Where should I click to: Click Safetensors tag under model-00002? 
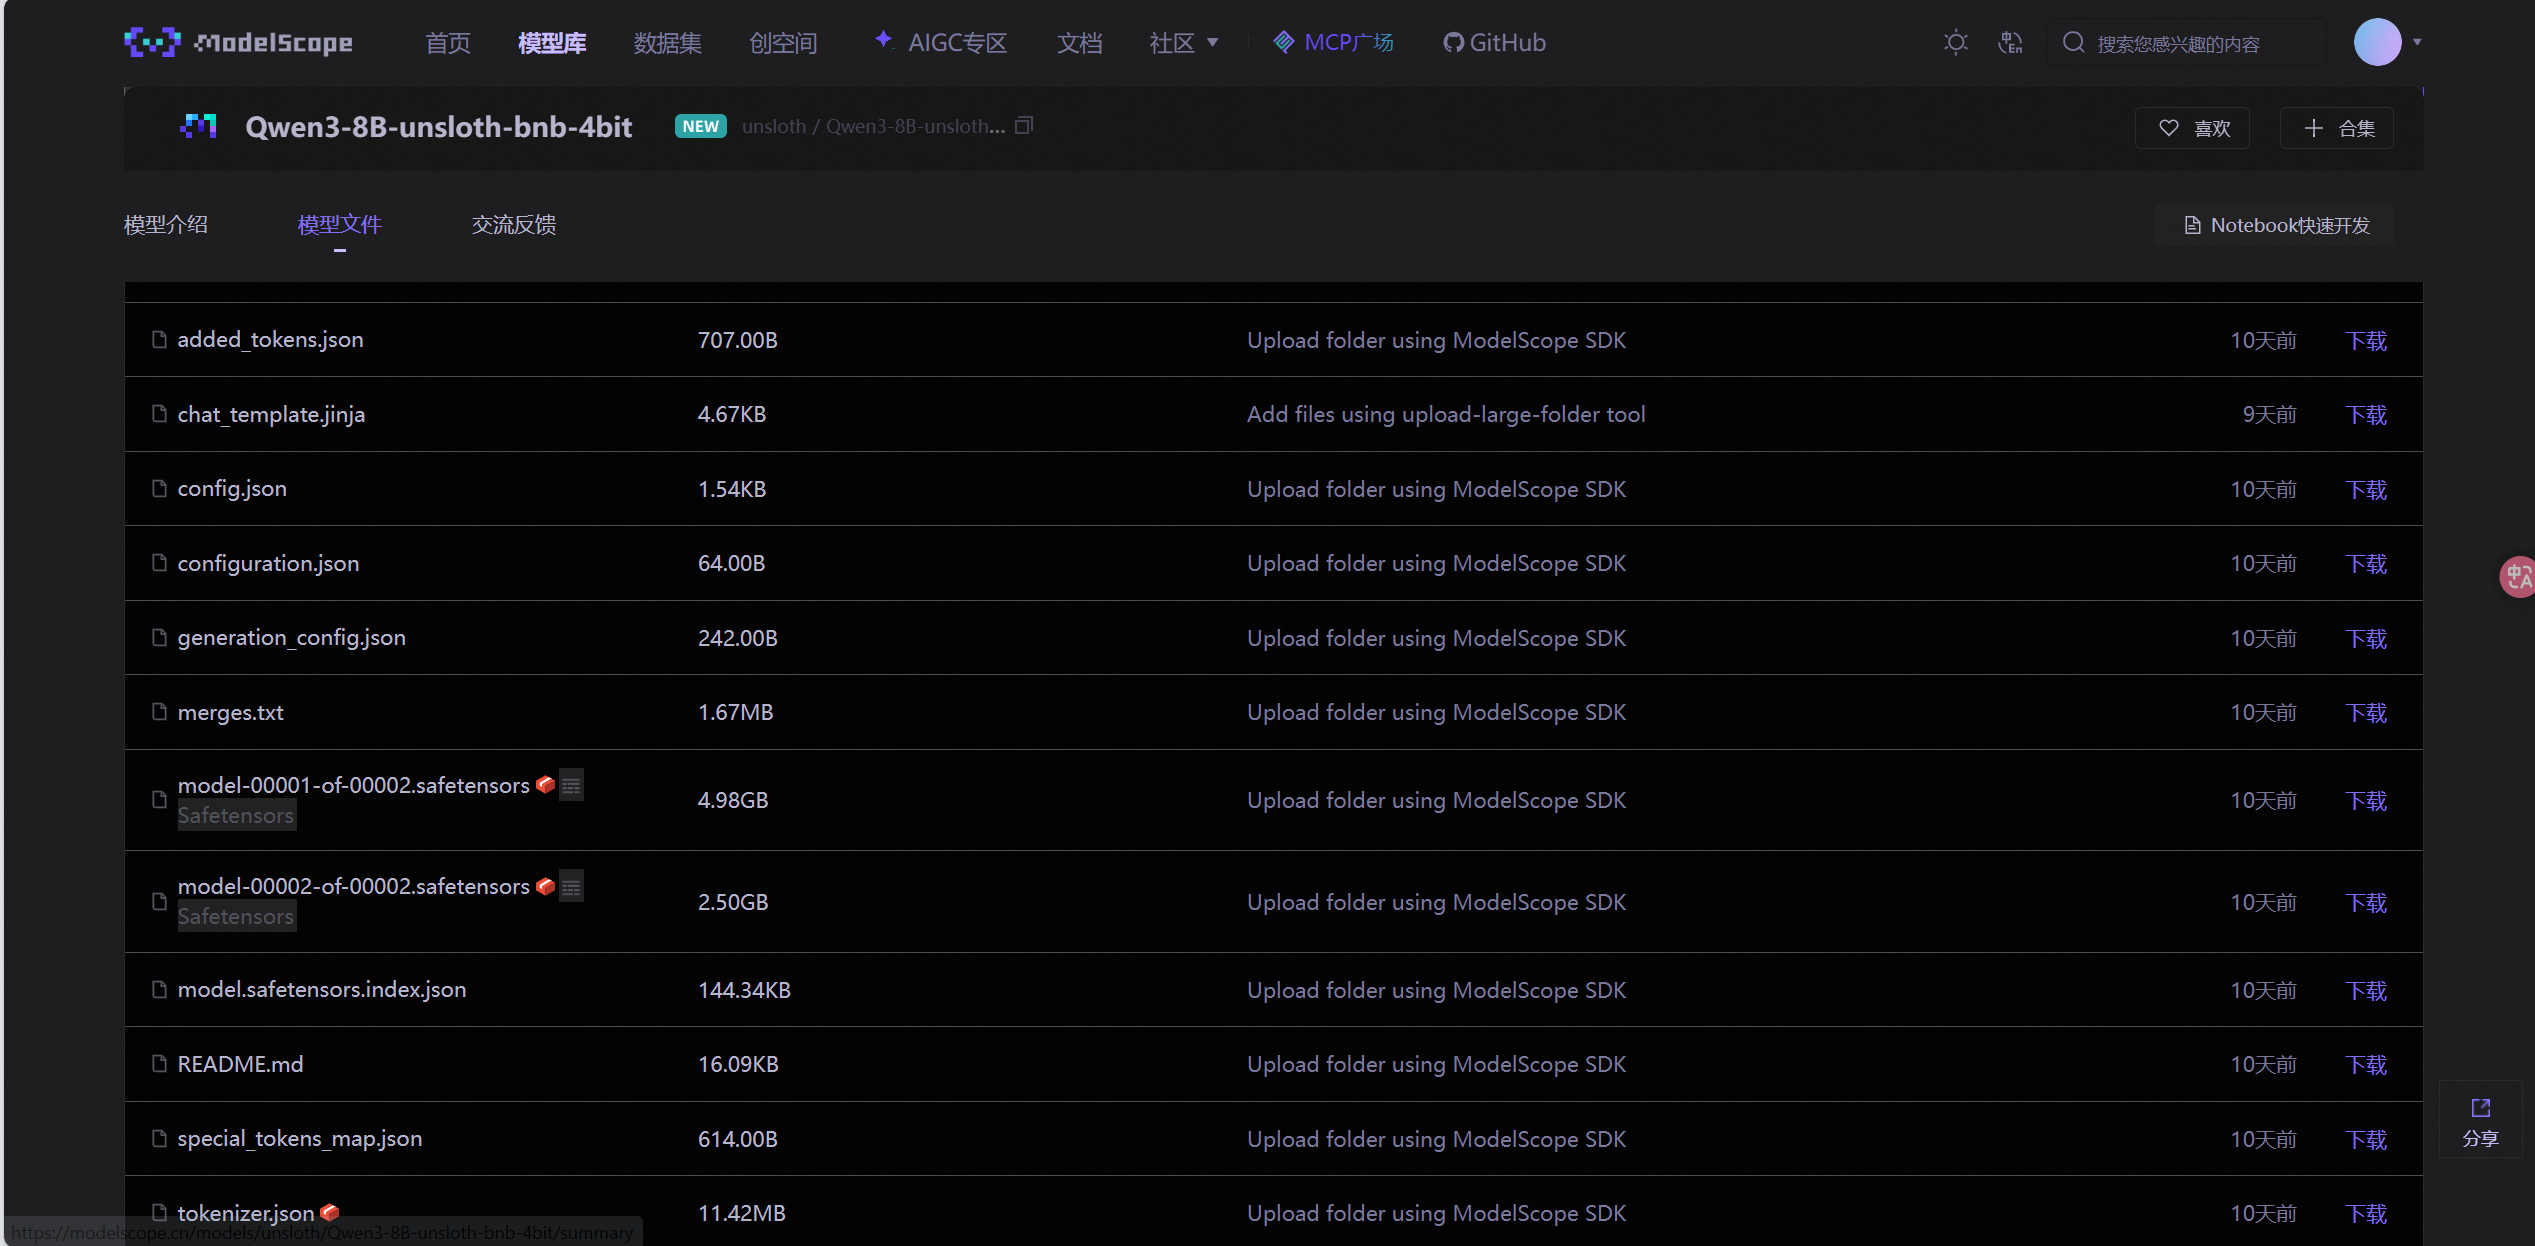pyautogui.click(x=237, y=916)
